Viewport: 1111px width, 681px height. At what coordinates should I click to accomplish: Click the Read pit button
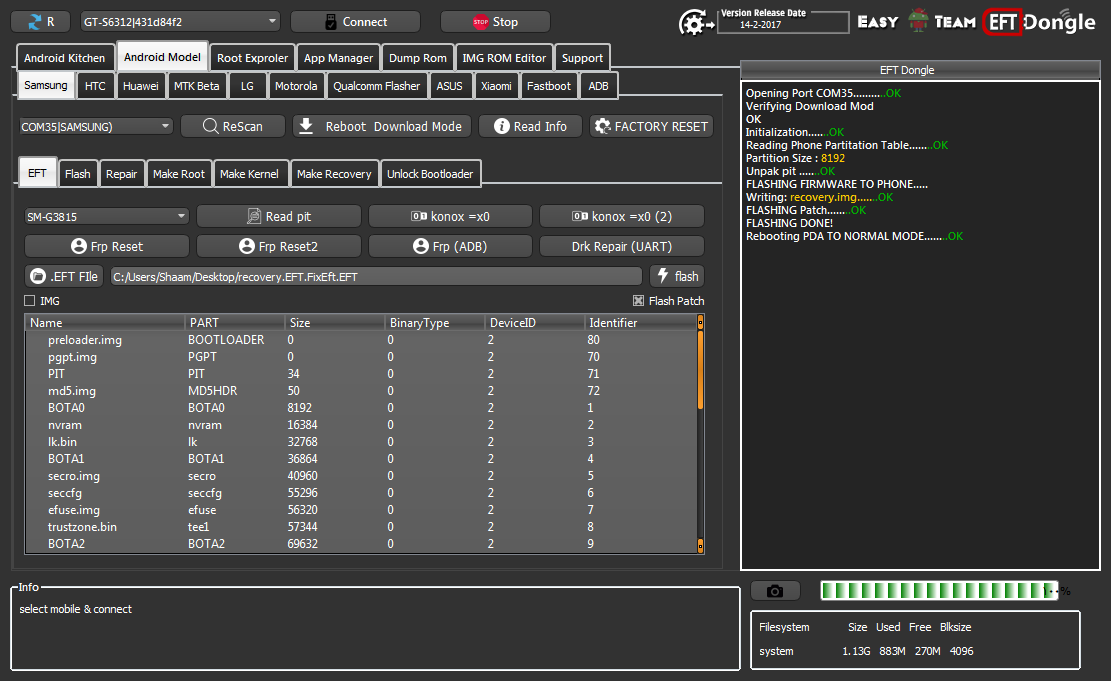click(x=278, y=216)
